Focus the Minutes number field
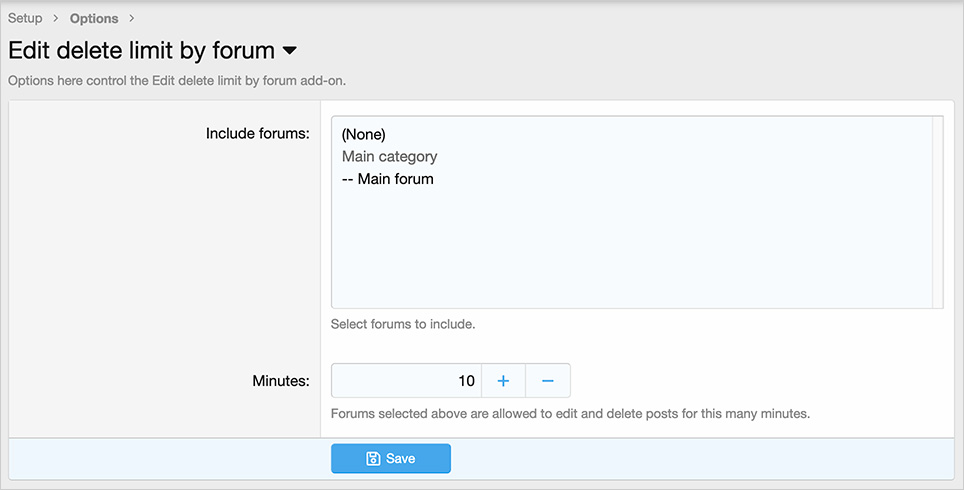The height and width of the screenshot is (490, 964). [x=406, y=381]
